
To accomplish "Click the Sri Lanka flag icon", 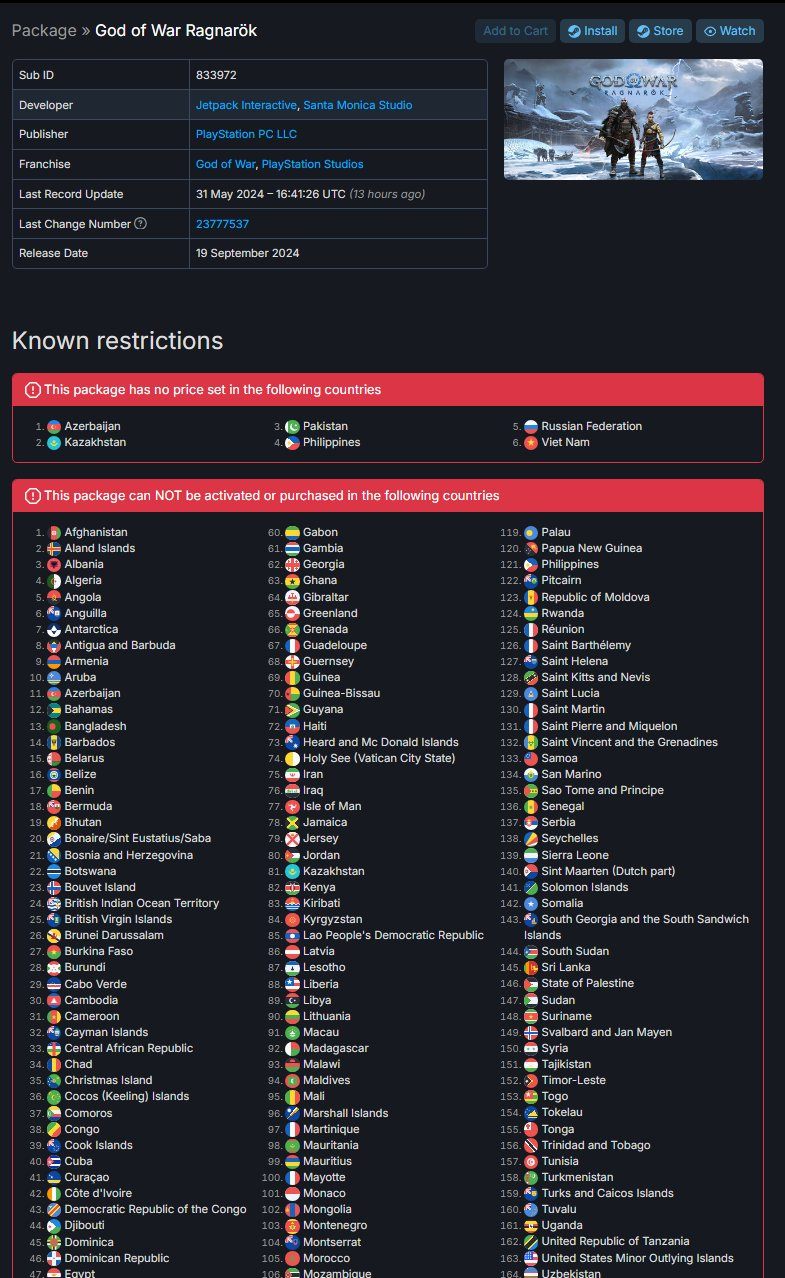I will [531, 967].
